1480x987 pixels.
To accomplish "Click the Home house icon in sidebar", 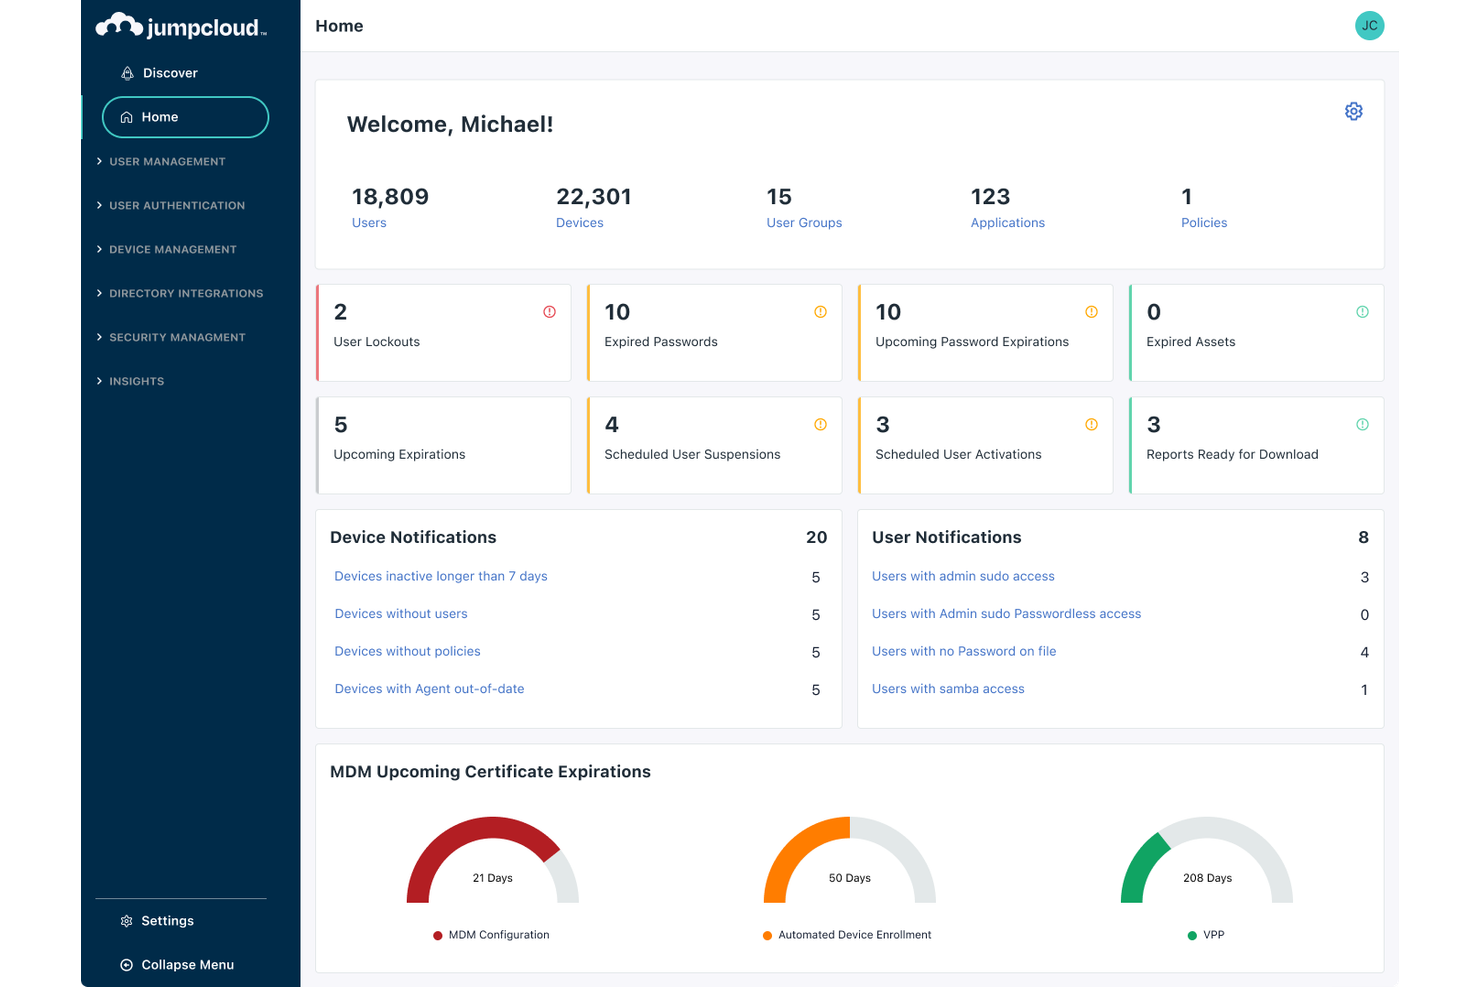I will click(126, 117).
